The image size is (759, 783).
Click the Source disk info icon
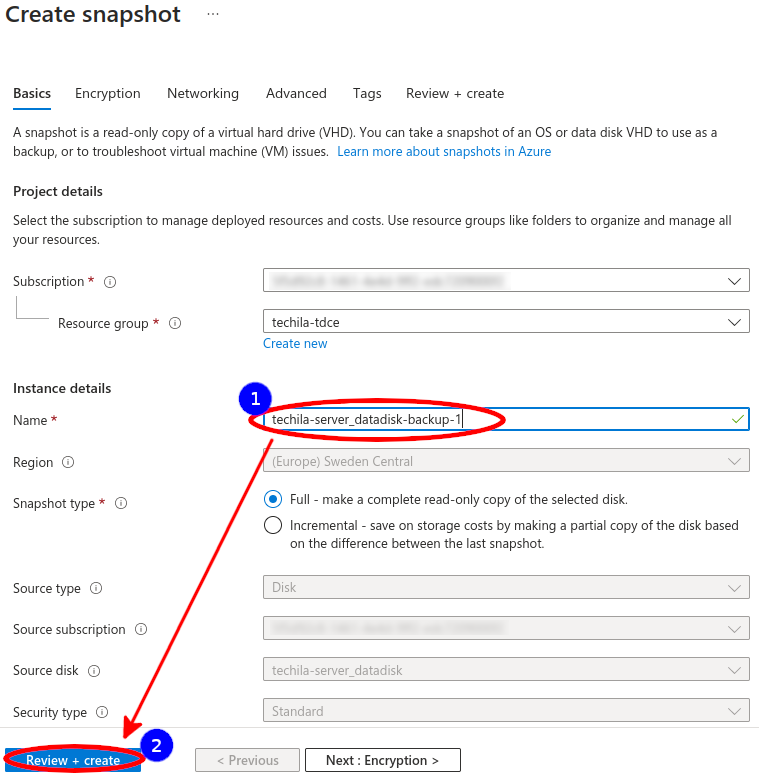[94, 671]
